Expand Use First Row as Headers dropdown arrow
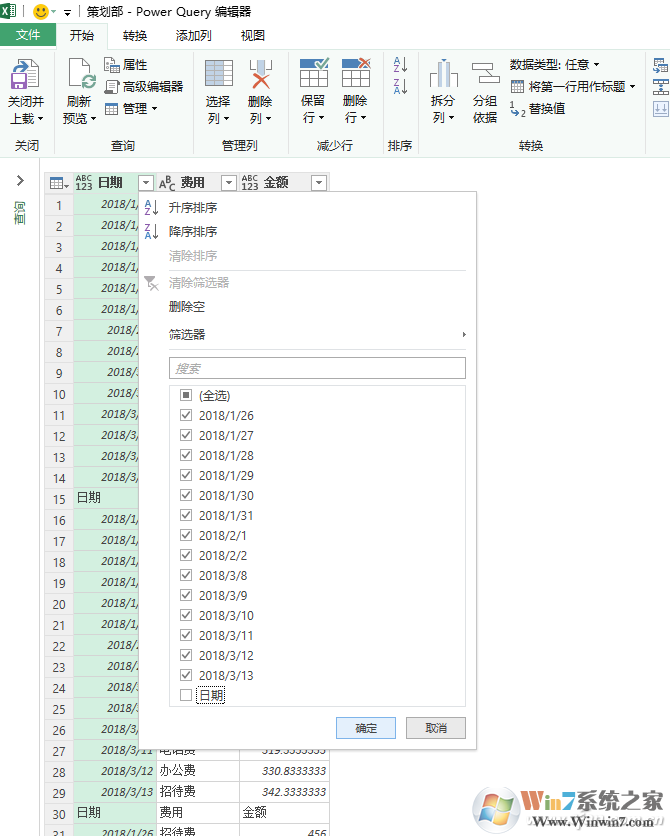Viewport: 670px width, 836px height. 633,86
